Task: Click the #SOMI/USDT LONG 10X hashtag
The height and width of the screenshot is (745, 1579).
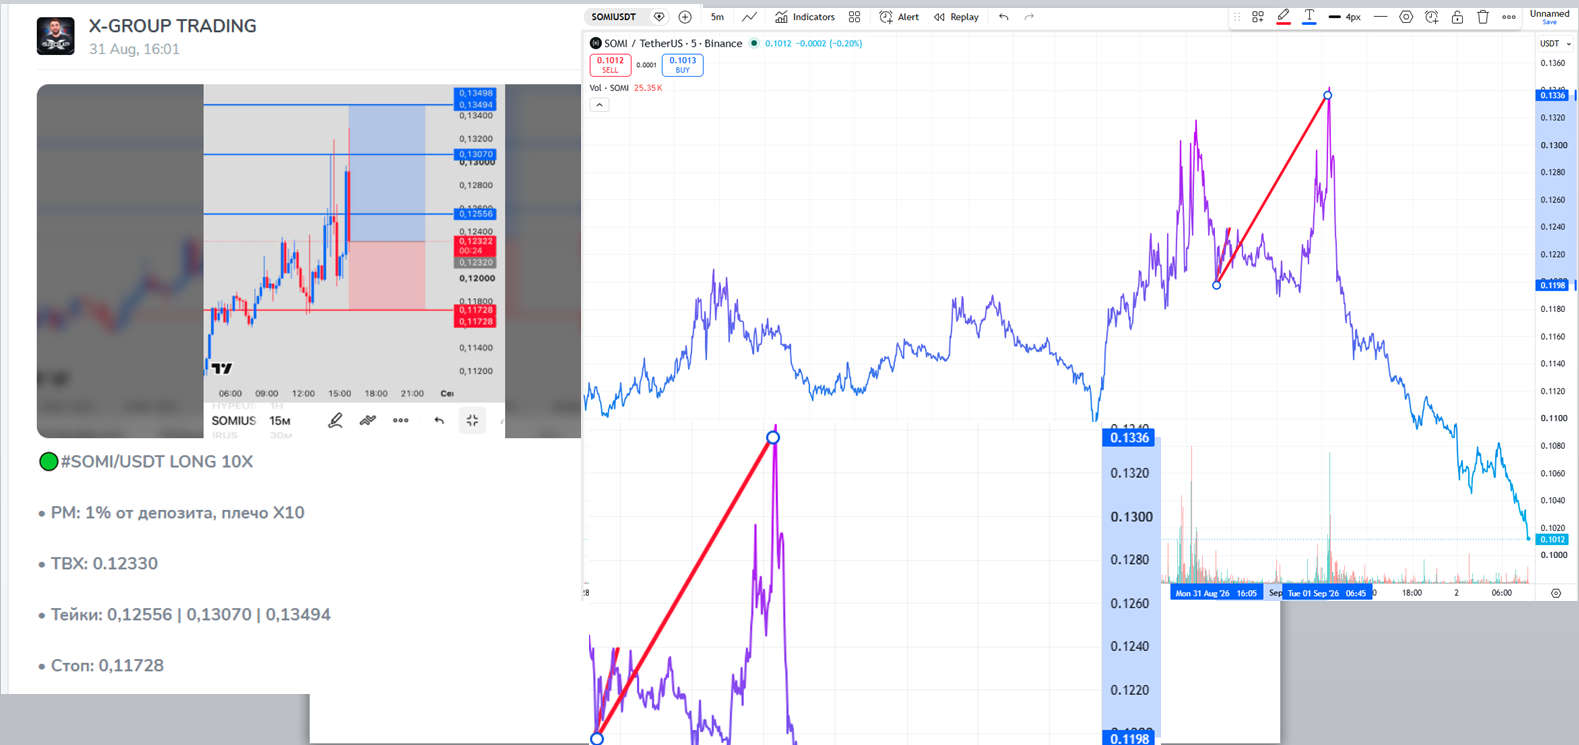Action: 156,462
